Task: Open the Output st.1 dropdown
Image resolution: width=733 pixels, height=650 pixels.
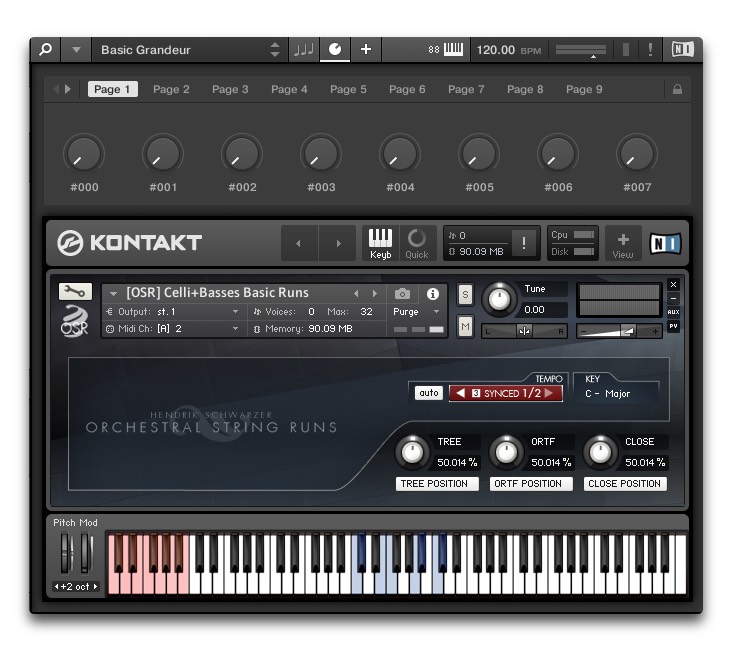Action: click(172, 311)
